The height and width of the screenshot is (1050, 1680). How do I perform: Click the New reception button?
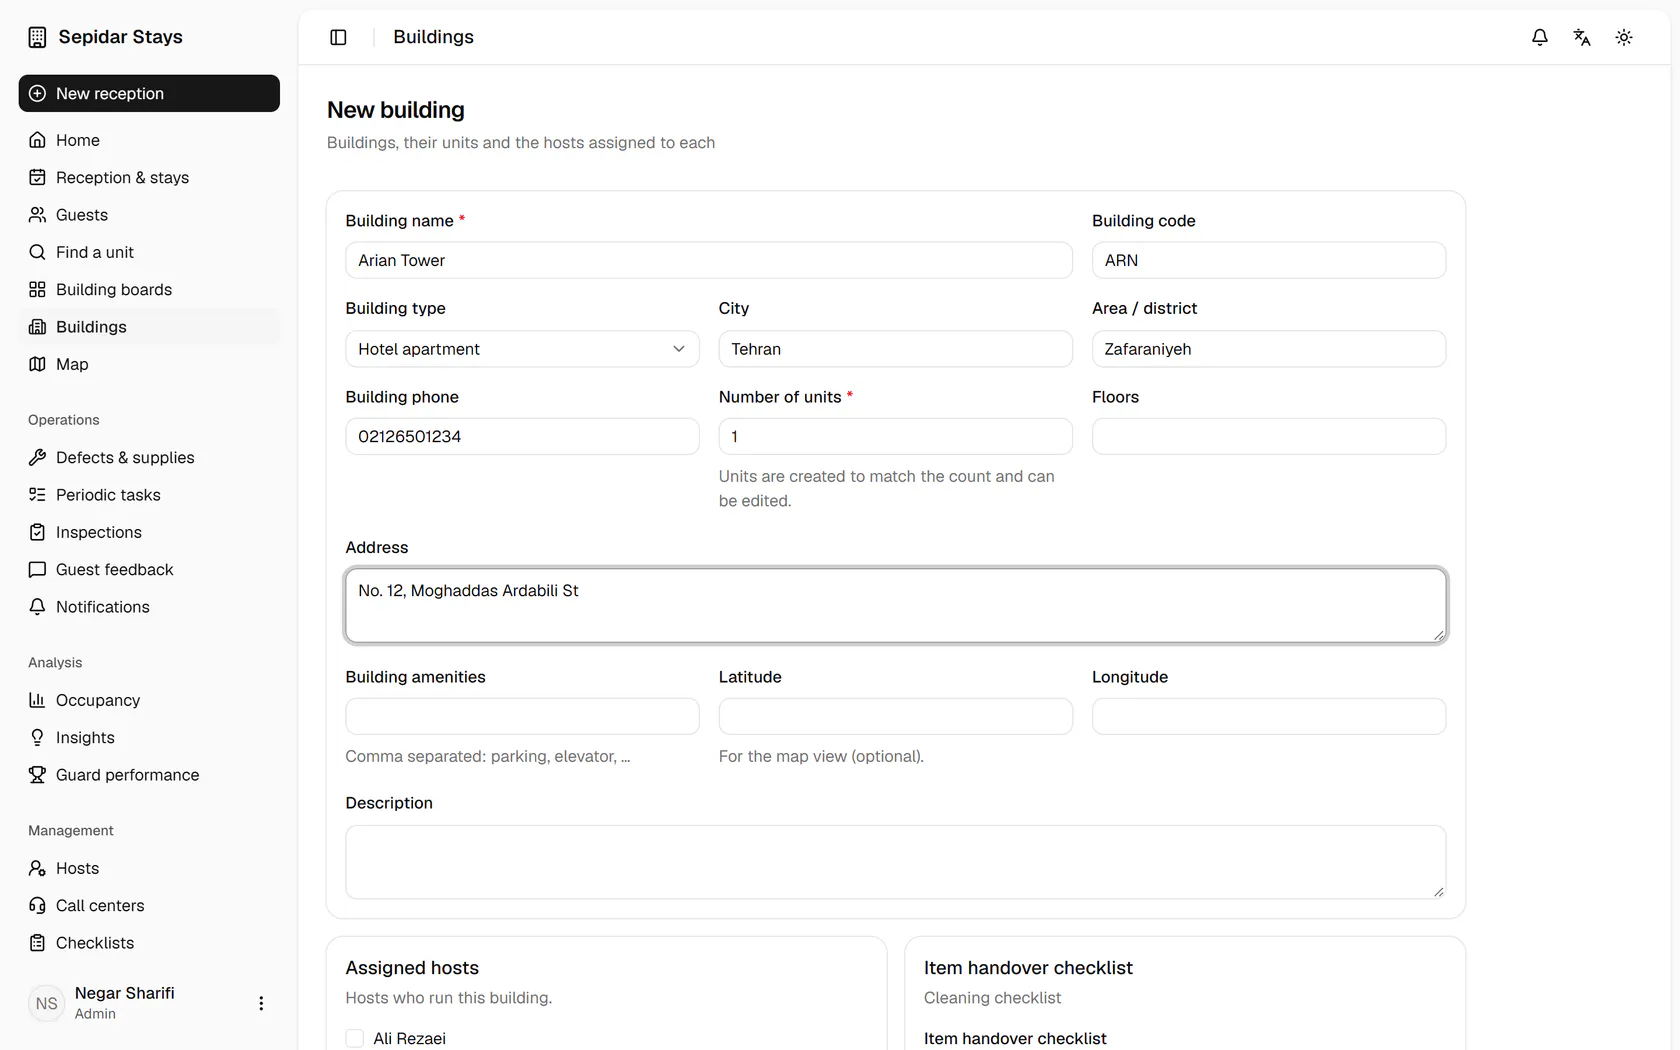click(149, 93)
